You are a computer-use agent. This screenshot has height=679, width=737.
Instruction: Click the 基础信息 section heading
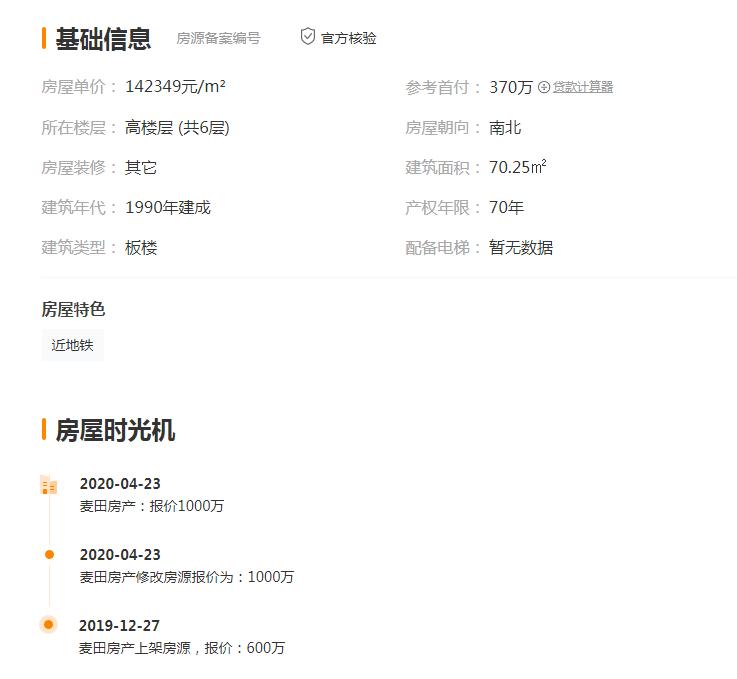click(x=103, y=39)
